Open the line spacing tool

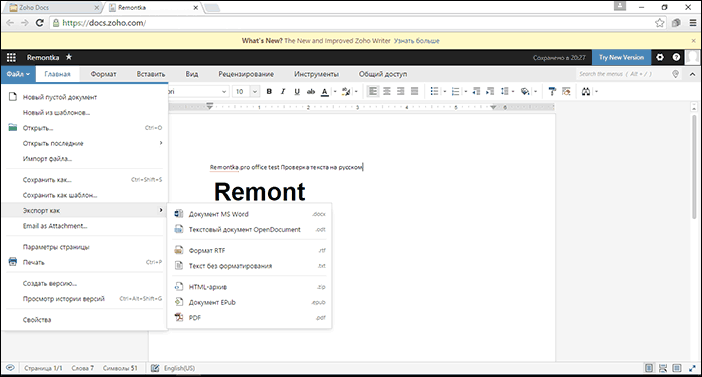tap(505, 91)
